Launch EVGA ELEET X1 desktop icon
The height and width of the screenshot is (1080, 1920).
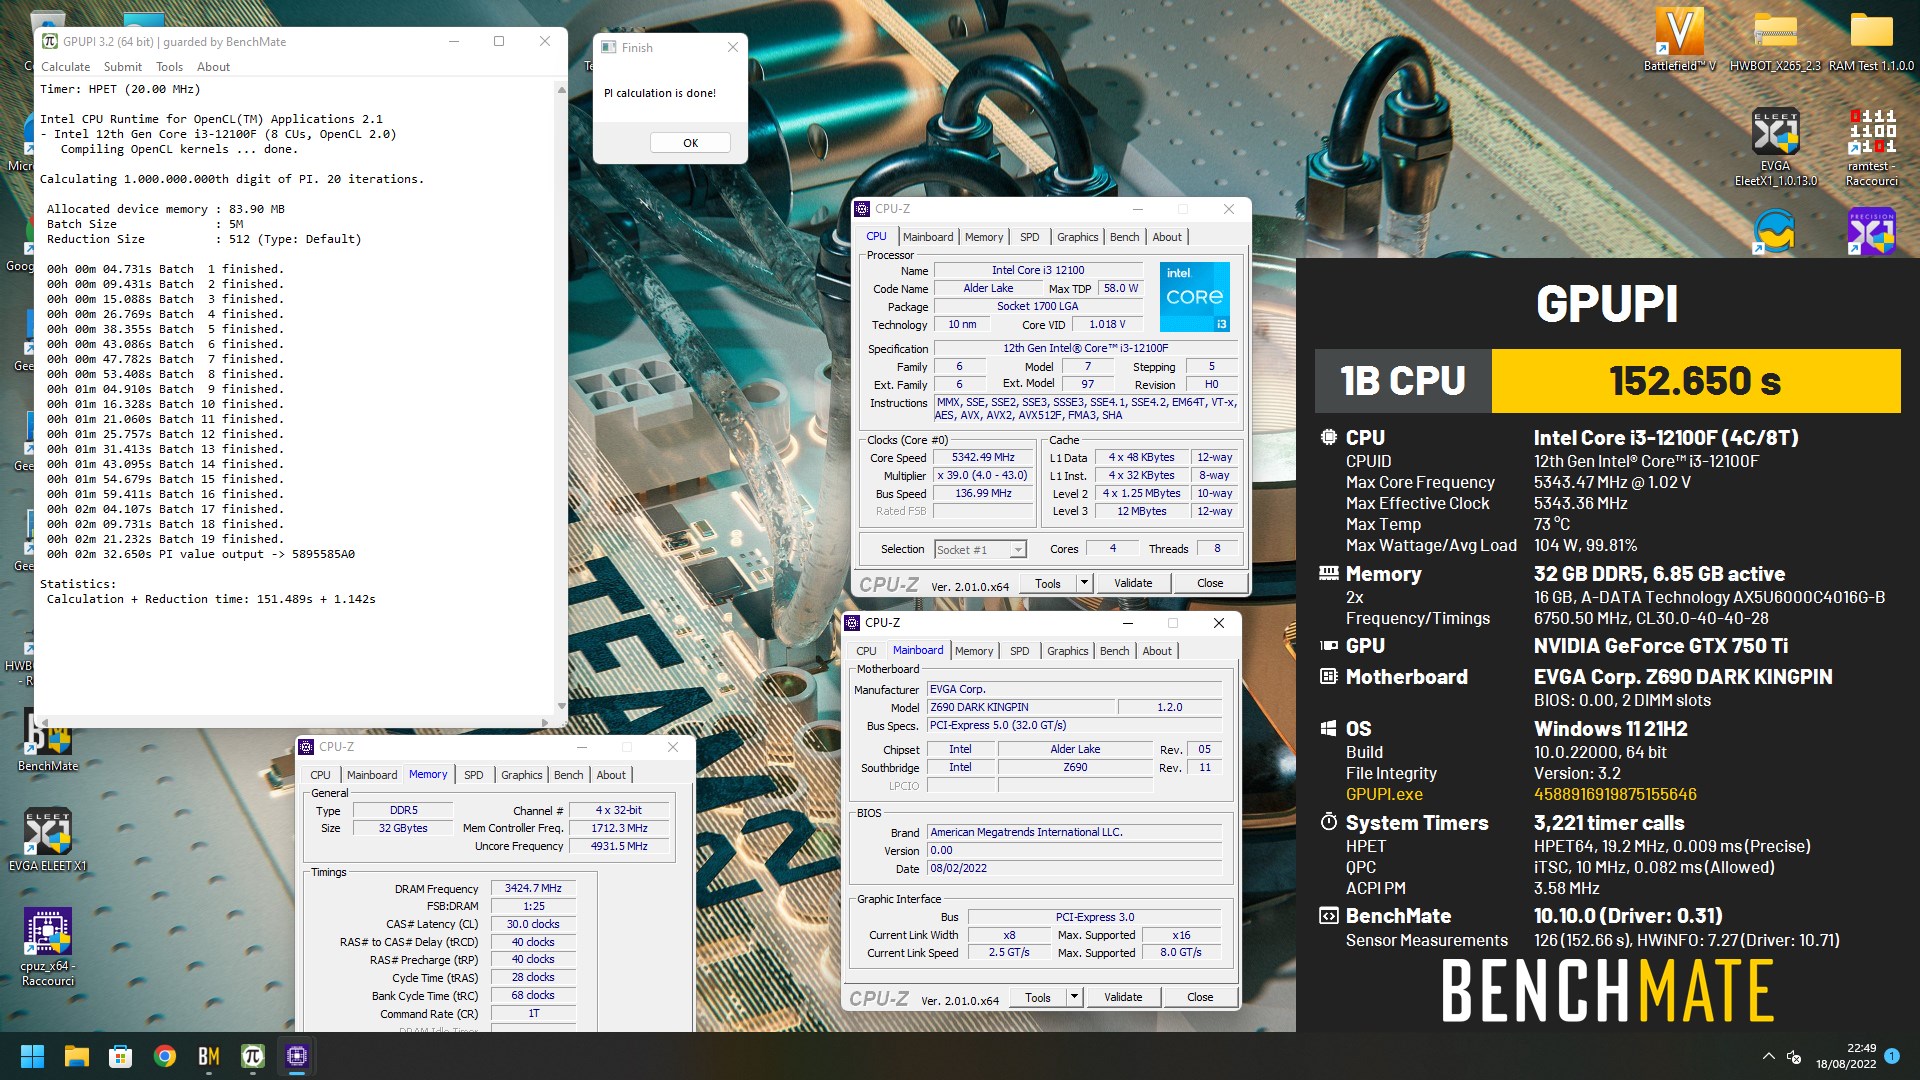click(x=48, y=840)
